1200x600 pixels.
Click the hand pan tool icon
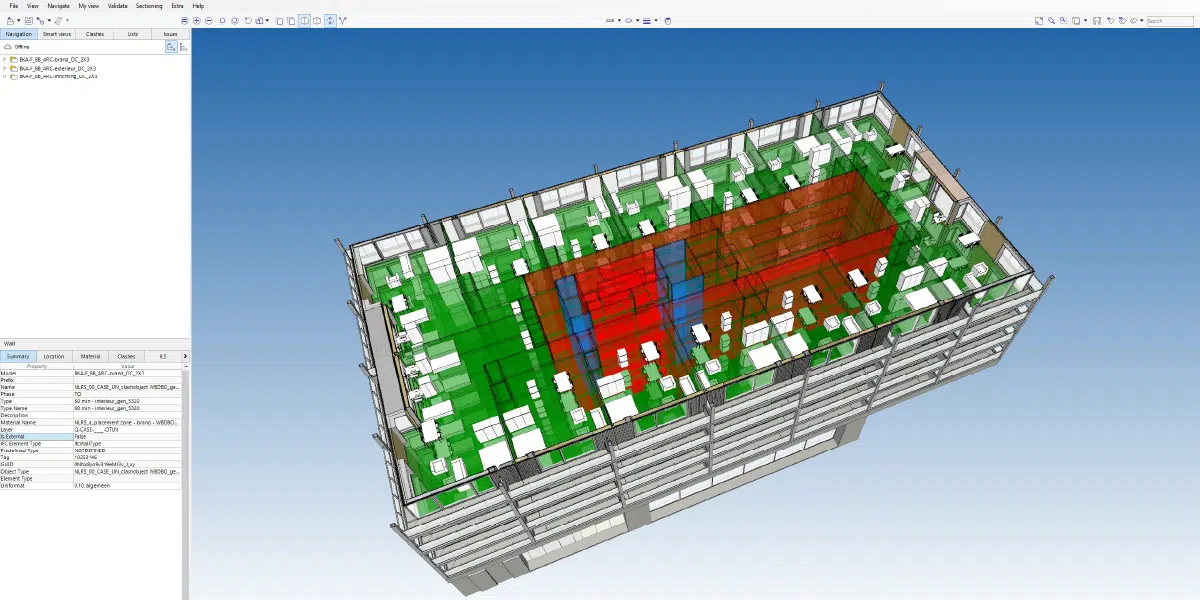click(x=668, y=20)
